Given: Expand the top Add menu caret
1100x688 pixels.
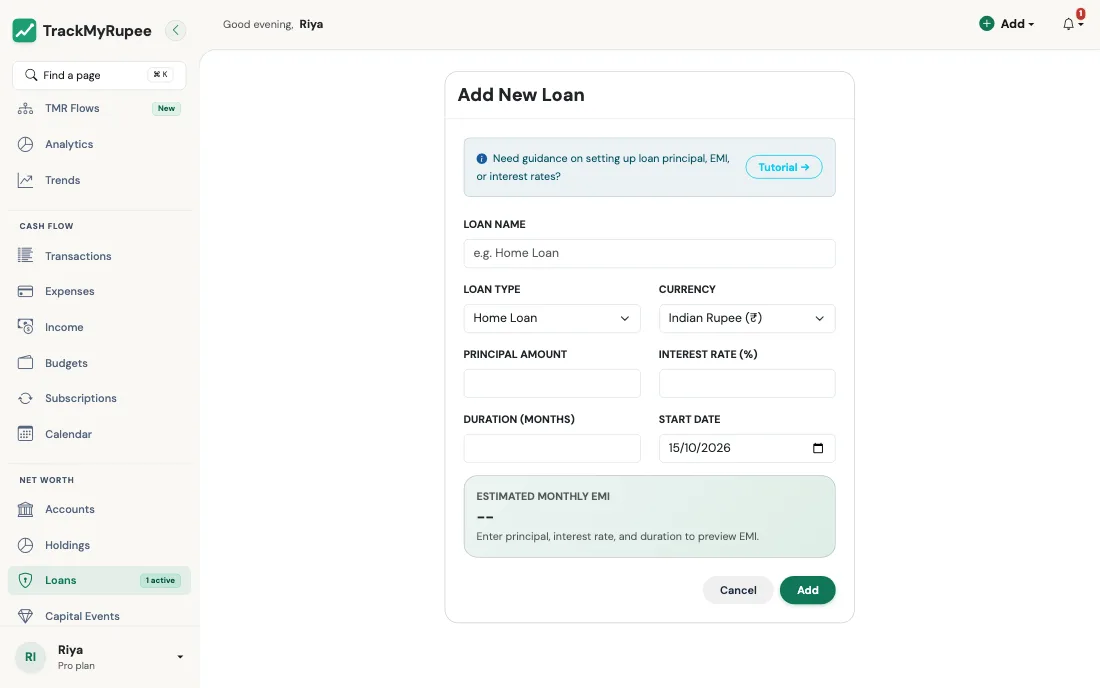Looking at the screenshot, I should [x=1031, y=25].
